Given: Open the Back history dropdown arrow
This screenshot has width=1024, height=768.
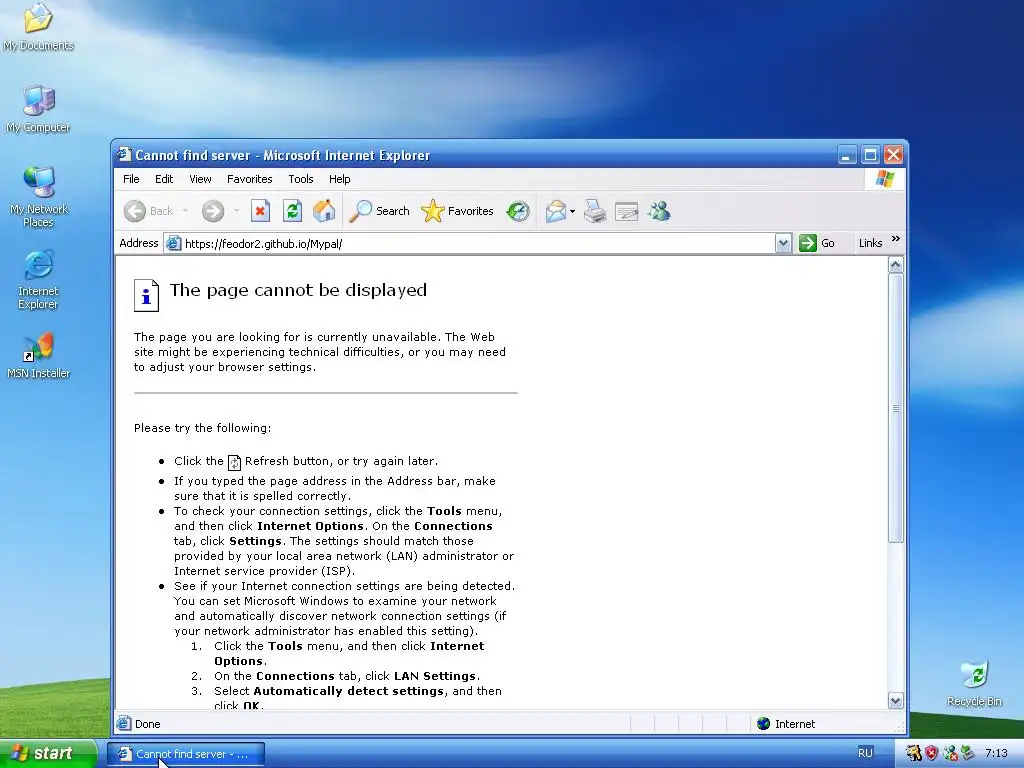Looking at the screenshot, I should pyautogui.click(x=185, y=211).
